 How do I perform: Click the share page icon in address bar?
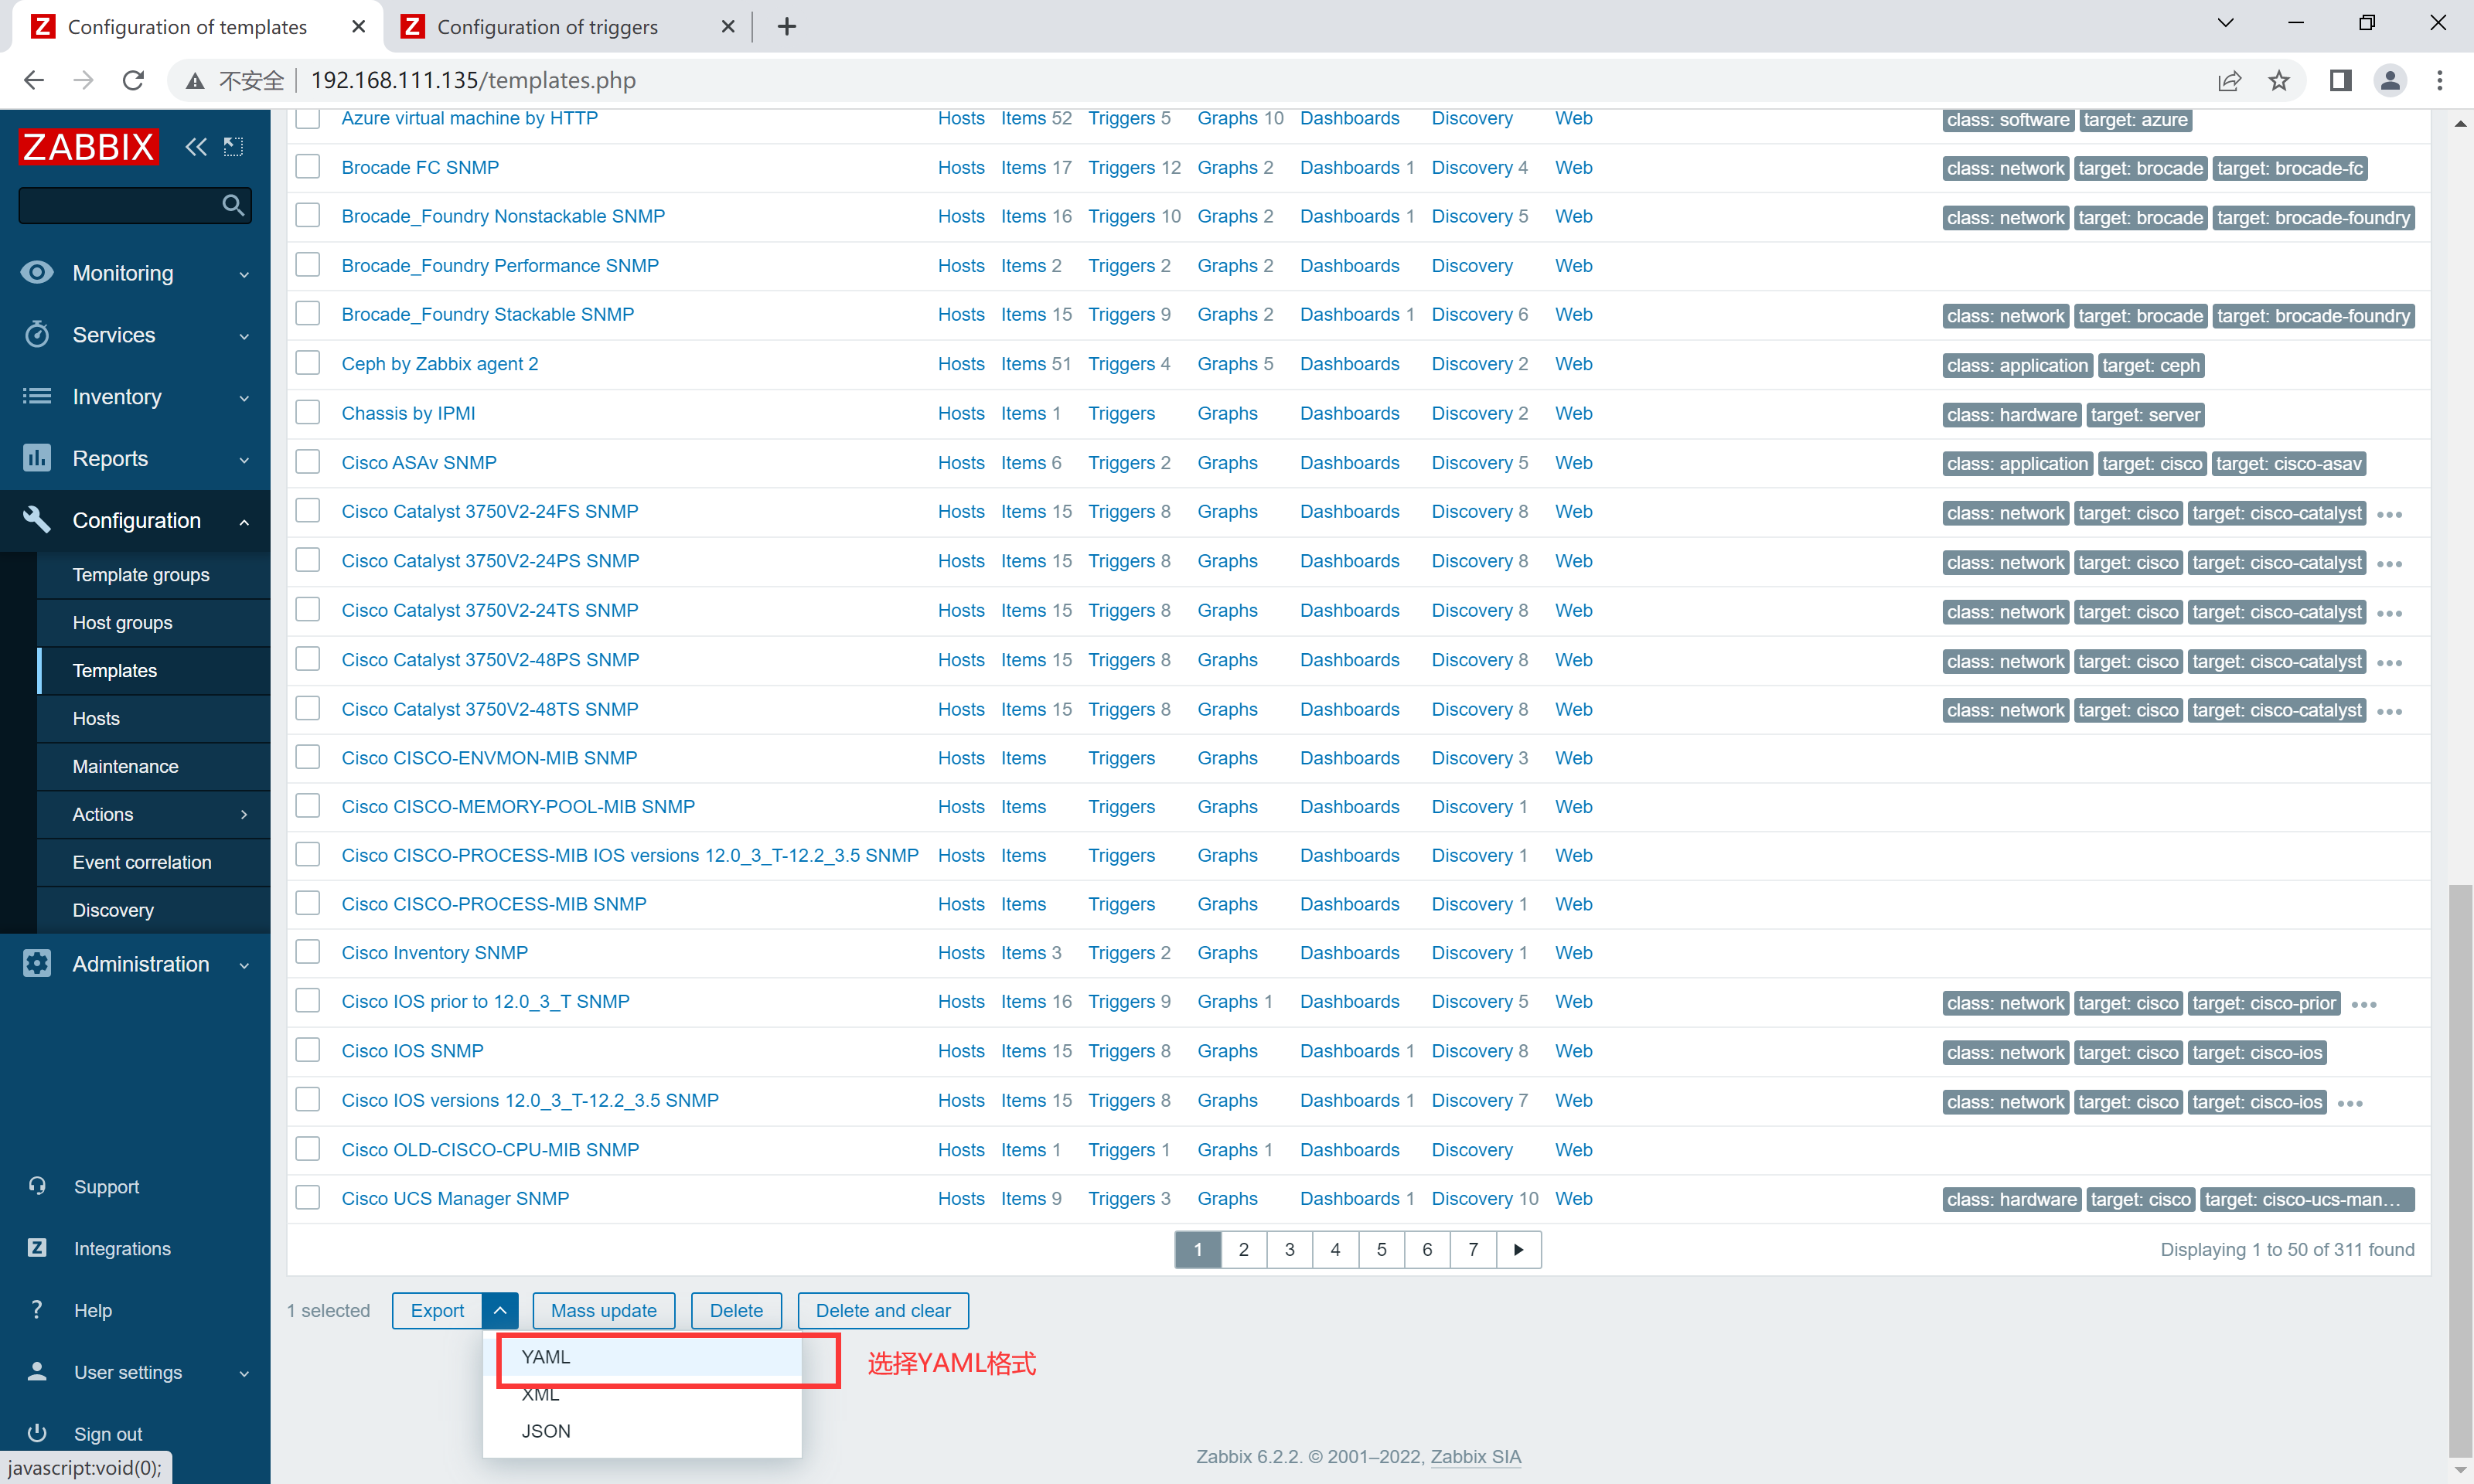click(2229, 80)
